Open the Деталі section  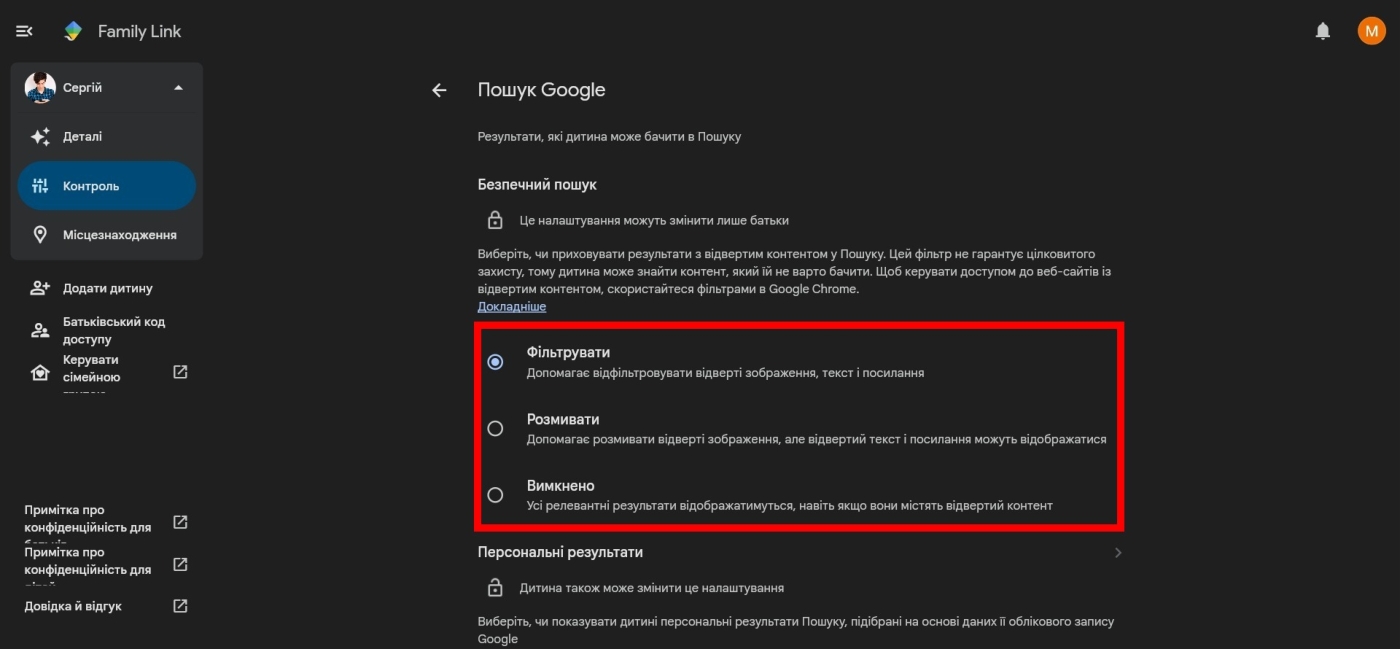tap(106, 137)
